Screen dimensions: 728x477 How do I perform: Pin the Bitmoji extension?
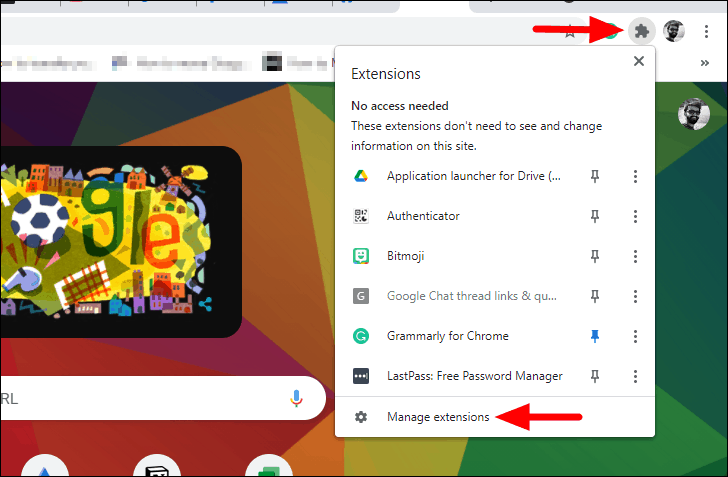pyautogui.click(x=595, y=256)
